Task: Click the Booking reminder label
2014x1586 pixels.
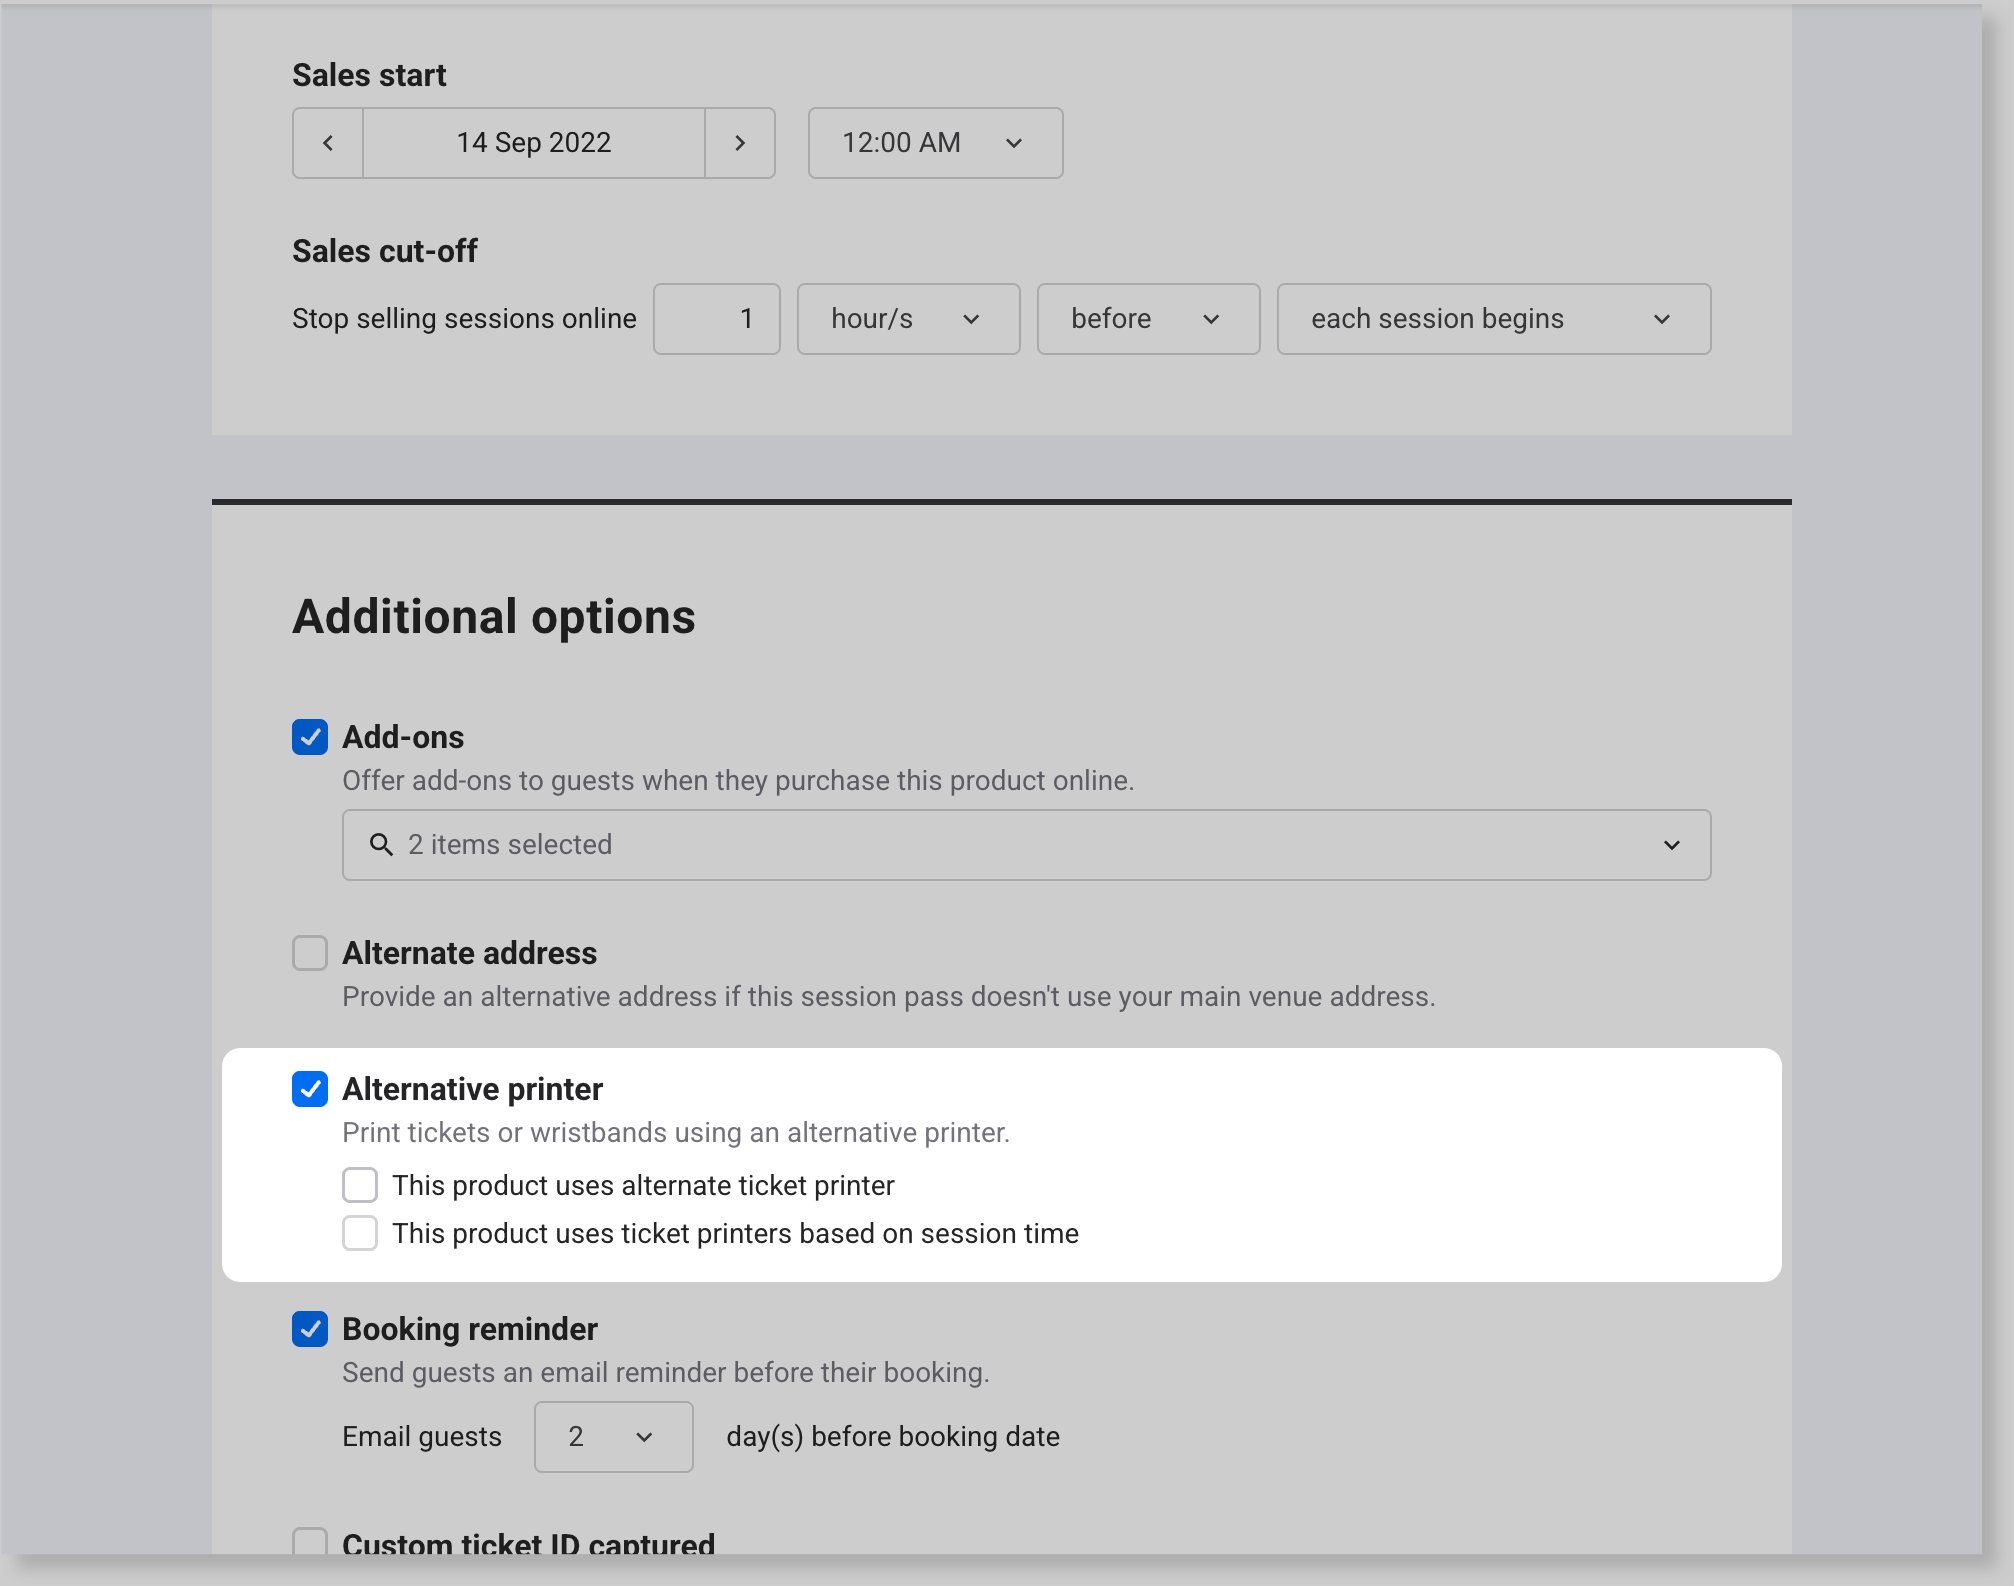Action: pyautogui.click(x=470, y=1329)
